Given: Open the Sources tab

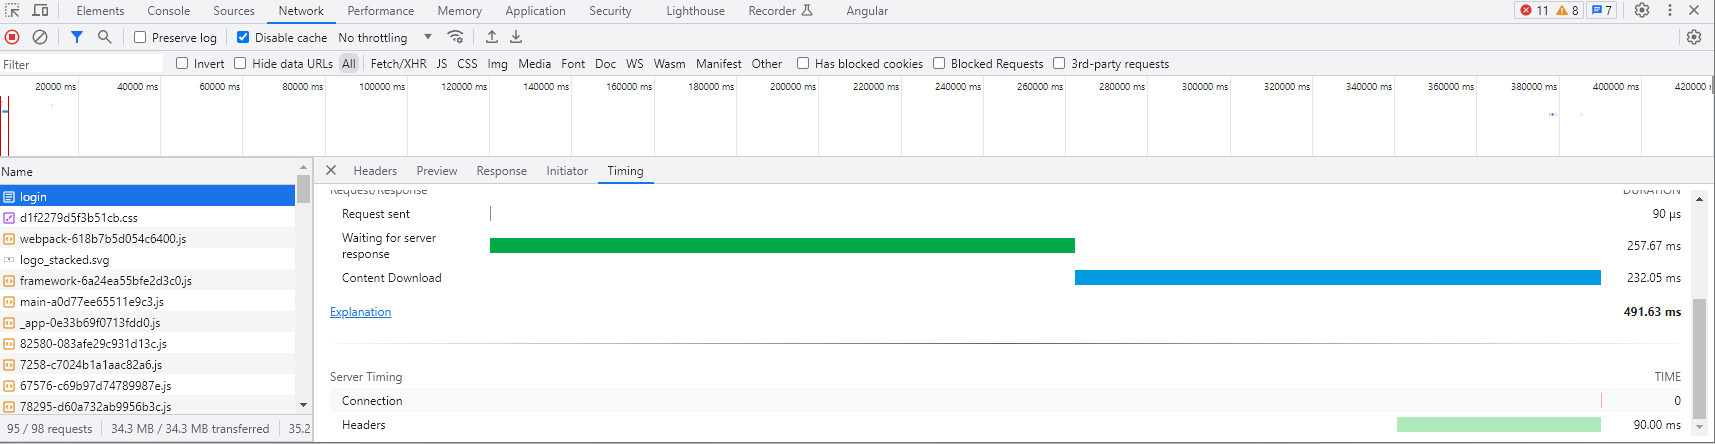Looking at the screenshot, I should tap(234, 10).
